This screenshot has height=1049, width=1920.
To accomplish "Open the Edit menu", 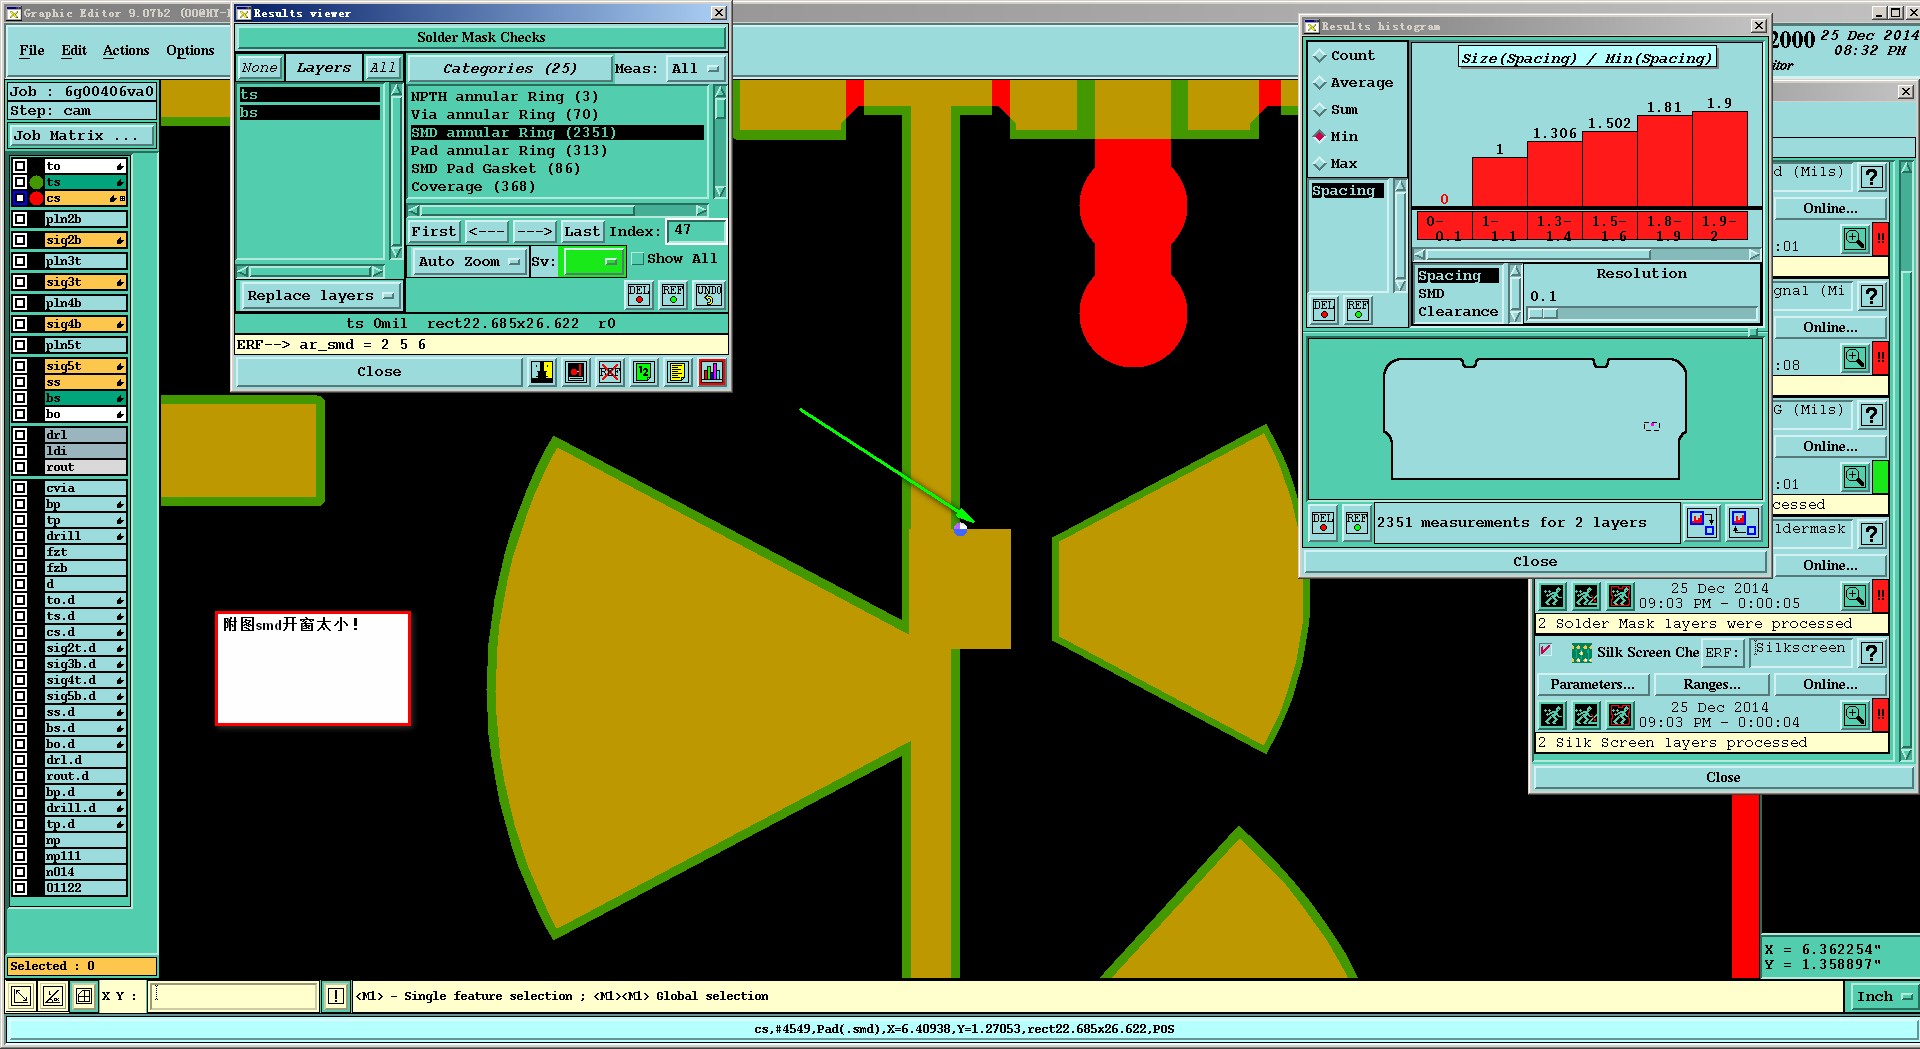I will pyautogui.click(x=74, y=51).
